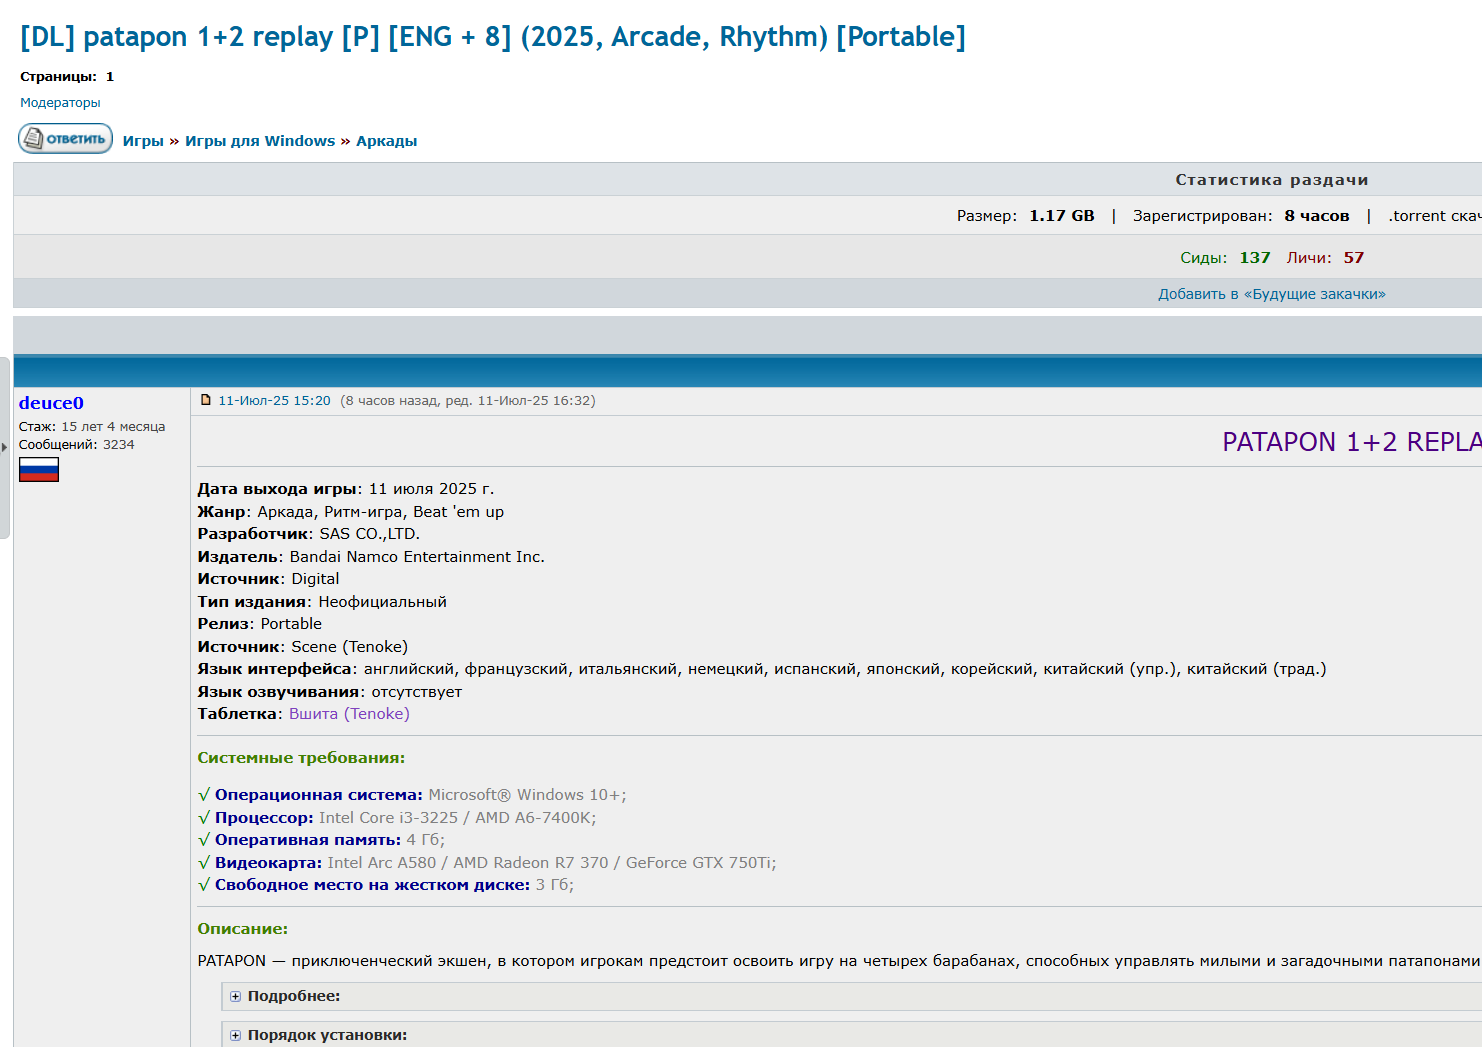Click the Издатель Bandai Namco line
This screenshot has height=1047, width=1482.
coord(371,557)
